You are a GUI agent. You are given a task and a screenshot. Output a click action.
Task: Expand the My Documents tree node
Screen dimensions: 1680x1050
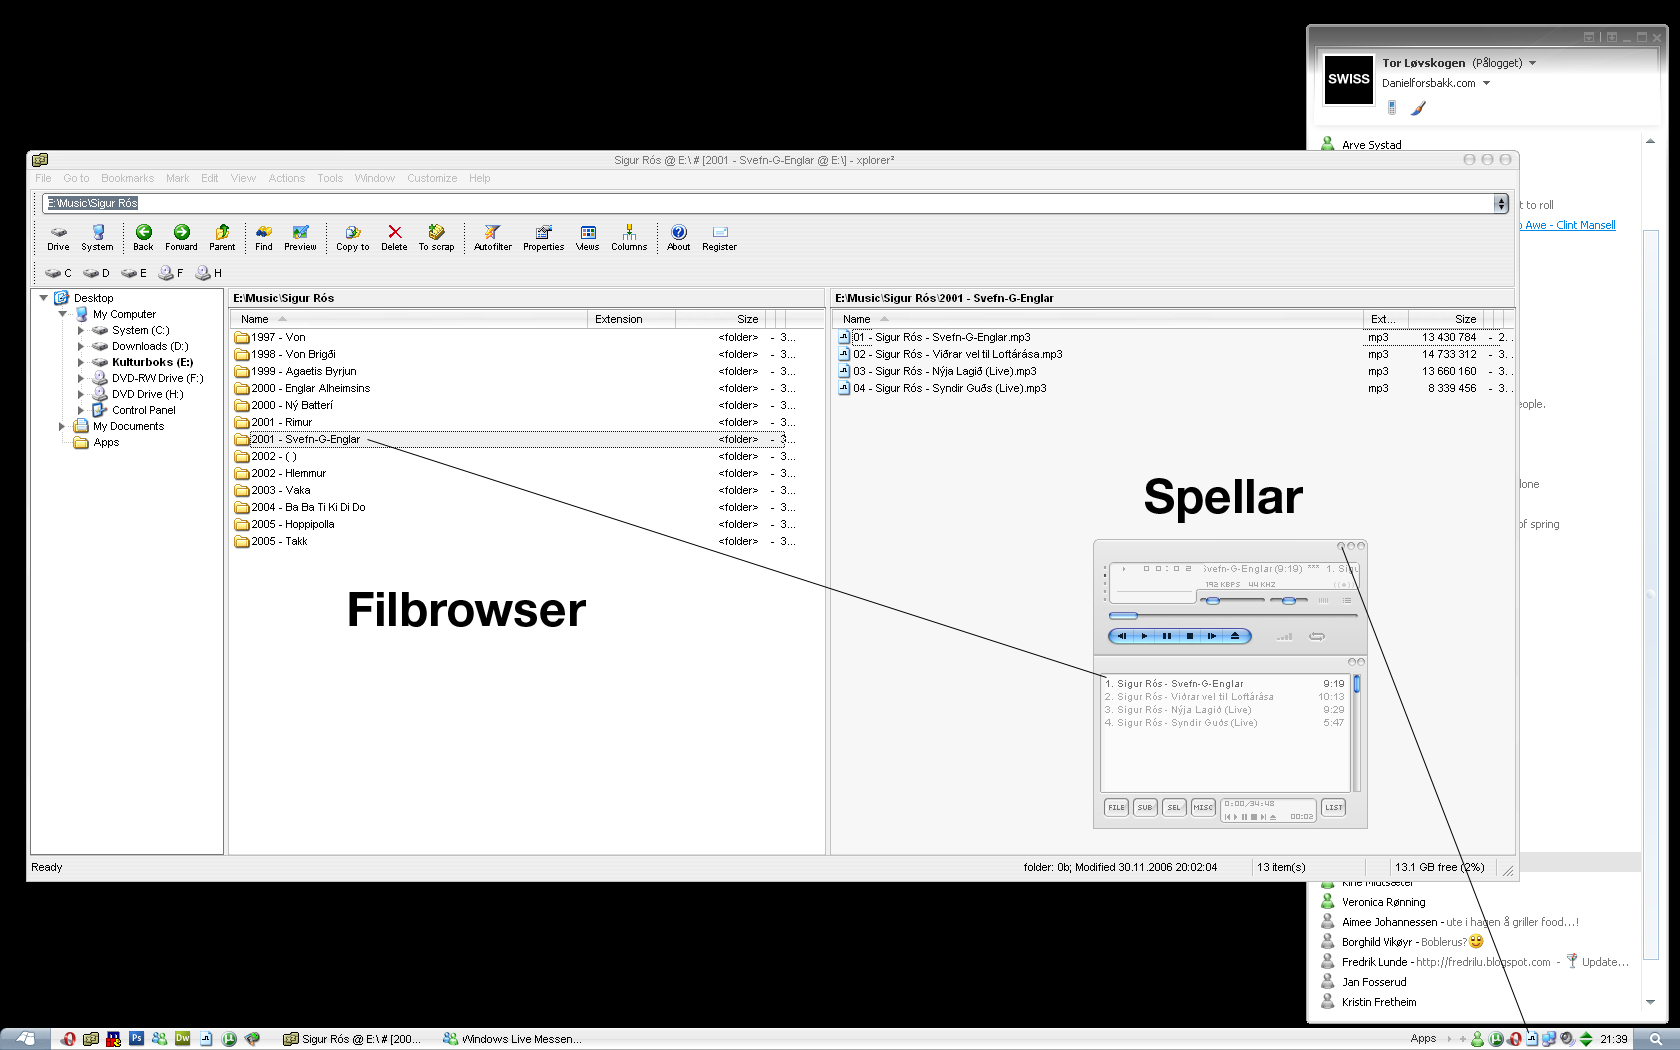pos(62,426)
